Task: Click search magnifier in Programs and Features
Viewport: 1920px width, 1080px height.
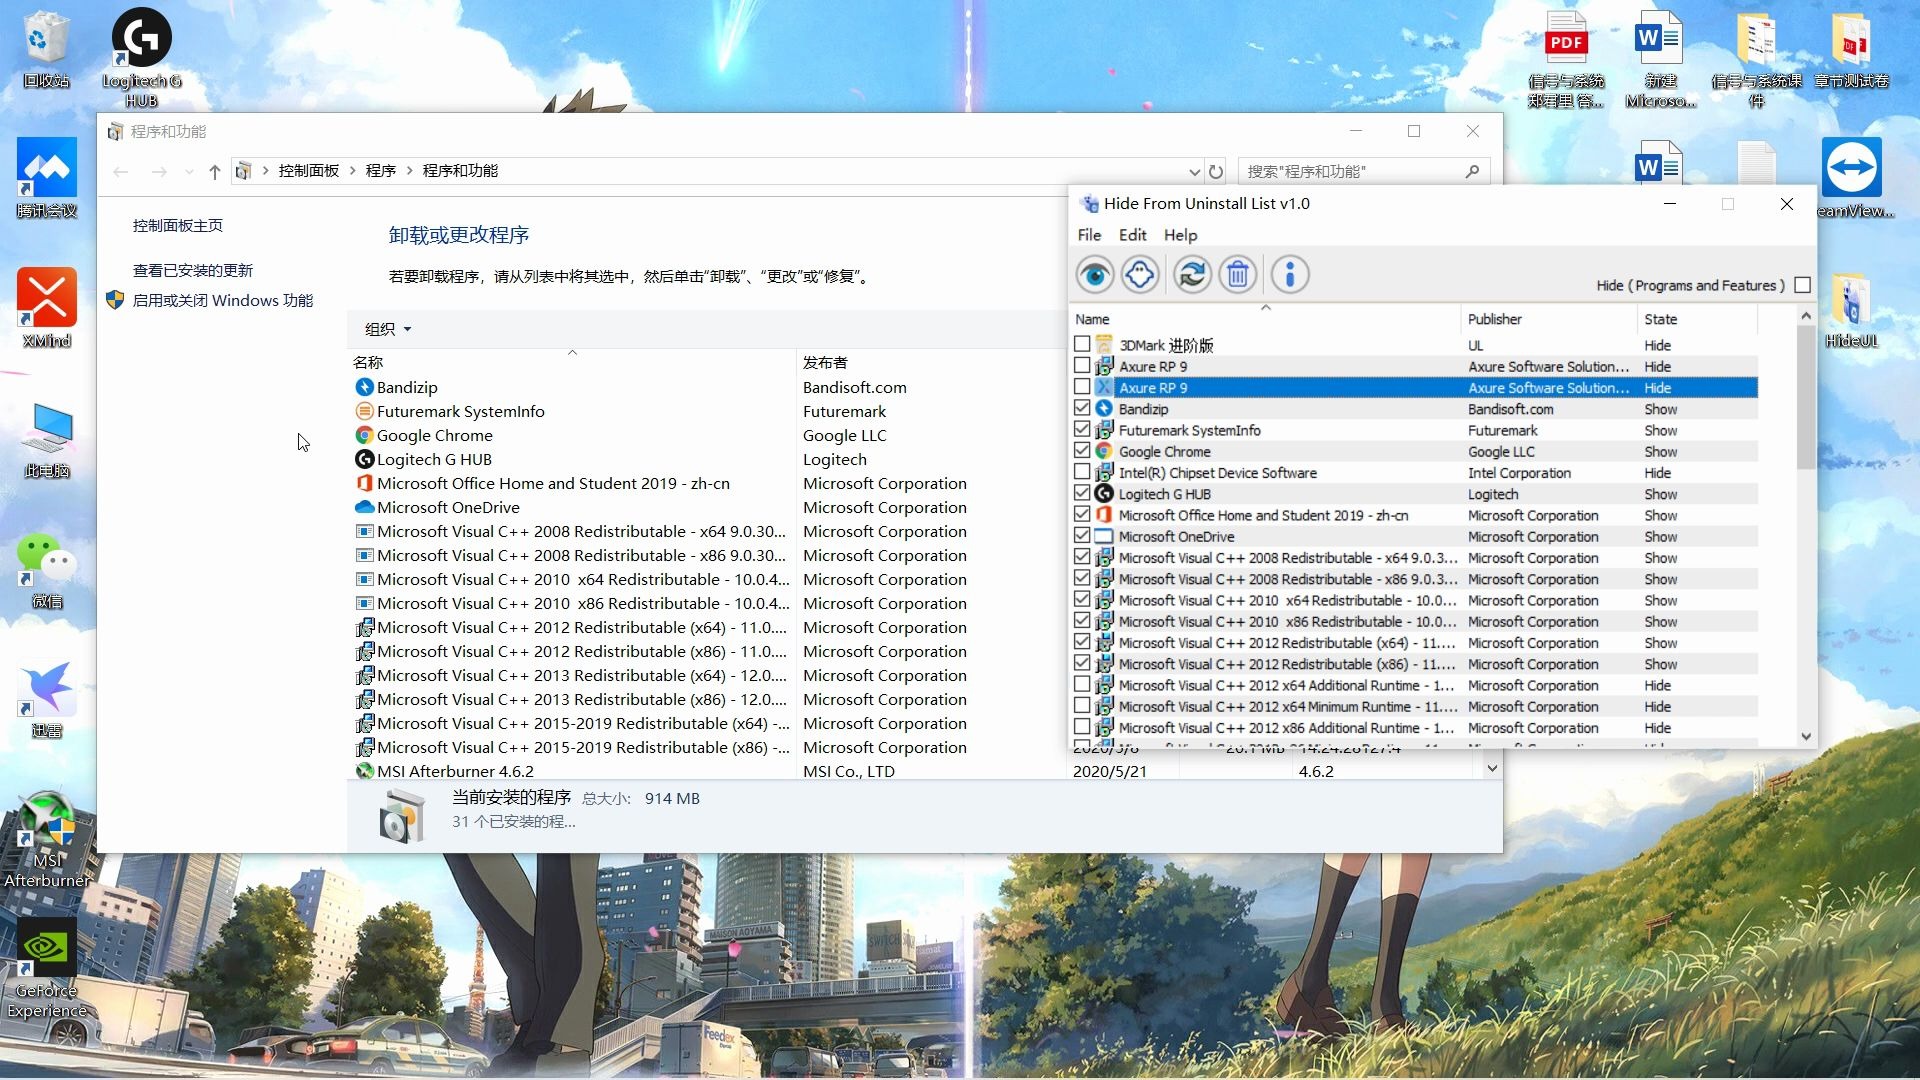Action: (1472, 171)
